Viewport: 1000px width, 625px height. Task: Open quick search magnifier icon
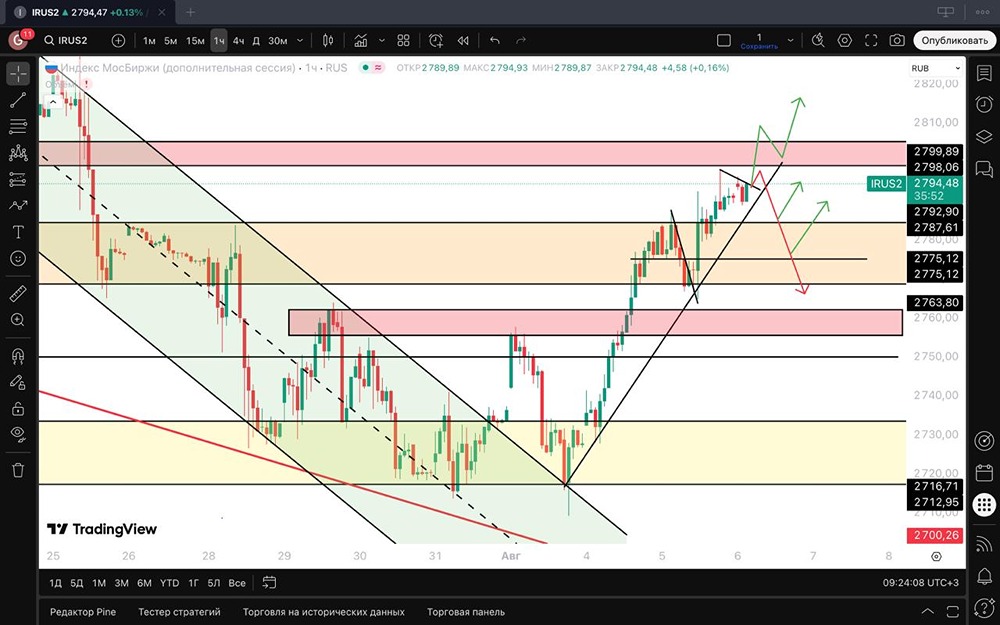818,40
